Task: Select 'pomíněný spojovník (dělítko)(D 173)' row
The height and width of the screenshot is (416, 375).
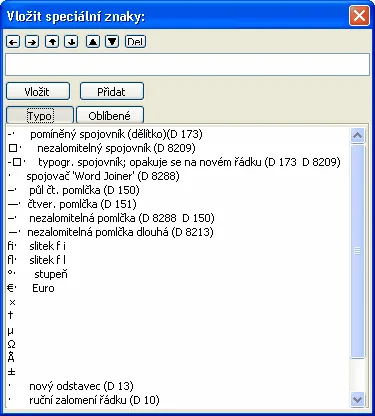Action: [x=178, y=134]
